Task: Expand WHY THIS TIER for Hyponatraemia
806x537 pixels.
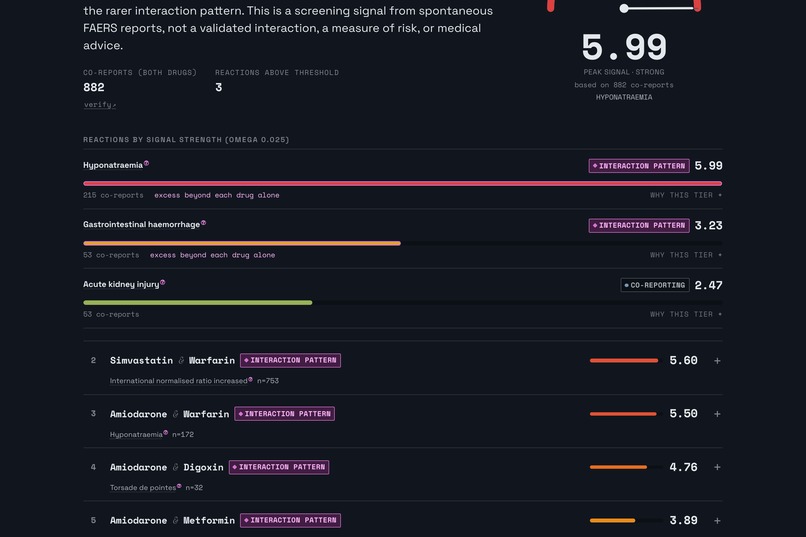Action: (x=686, y=195)
